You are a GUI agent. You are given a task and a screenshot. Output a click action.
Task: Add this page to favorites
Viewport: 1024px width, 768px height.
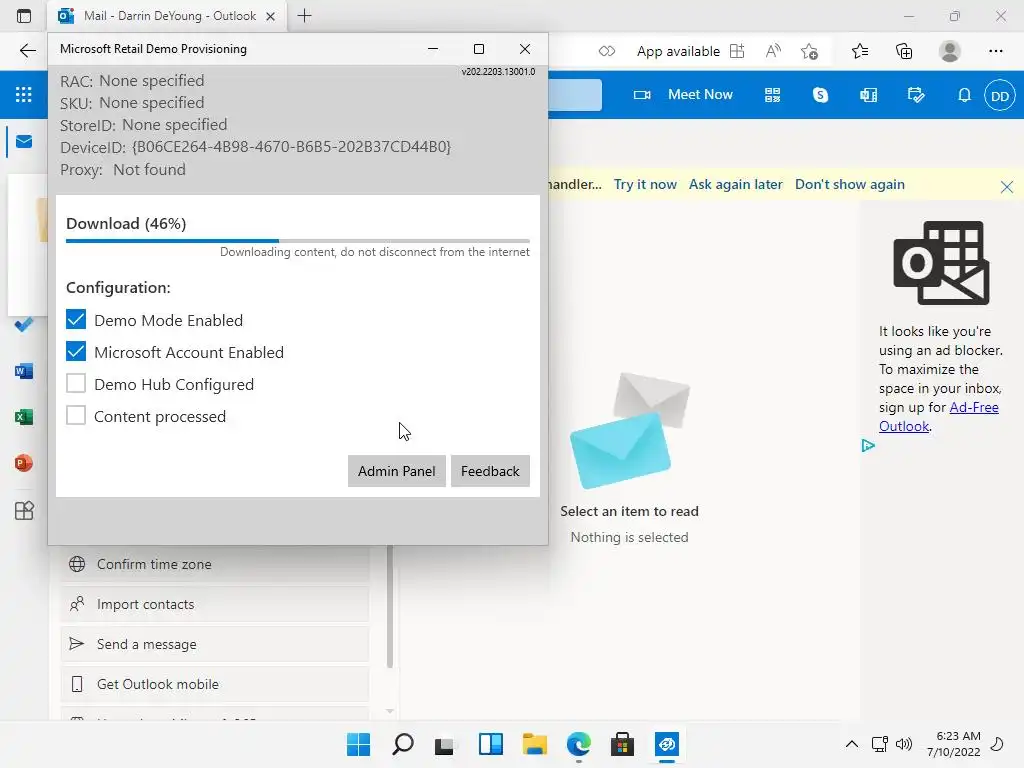(x=810, y=51)
